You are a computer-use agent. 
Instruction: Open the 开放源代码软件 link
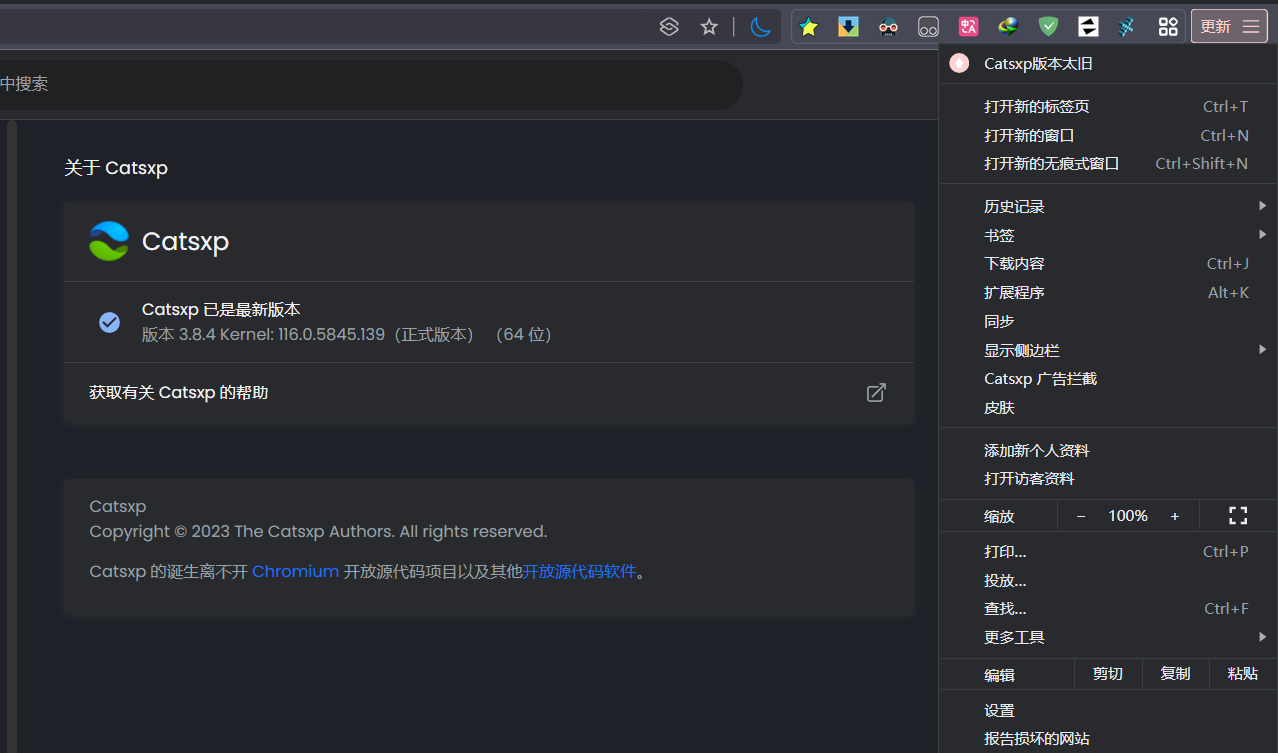580,572
